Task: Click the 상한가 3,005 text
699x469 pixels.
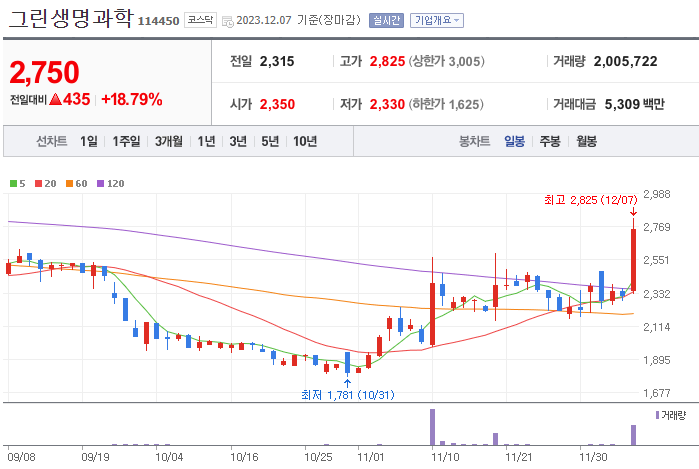Action: click(x=447, y=62)
